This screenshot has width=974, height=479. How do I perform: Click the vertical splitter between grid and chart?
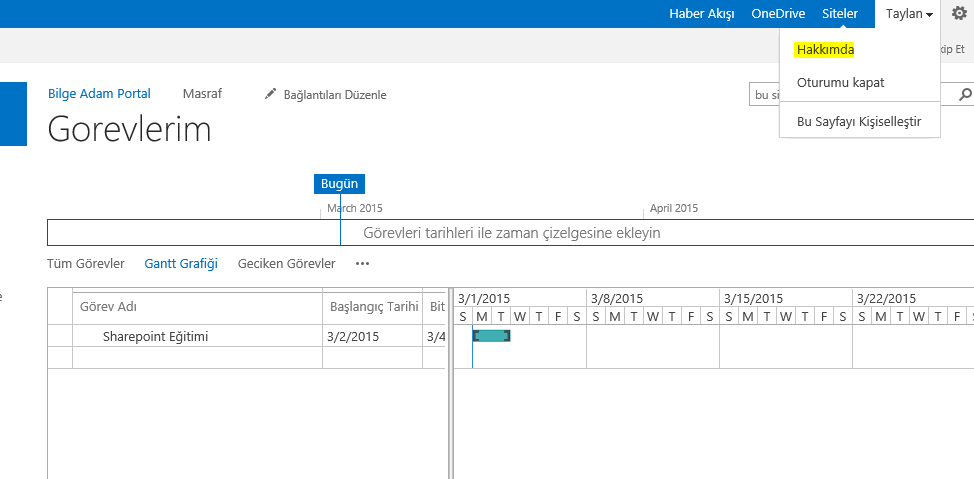pyautogui.click(x=450, y=383)
